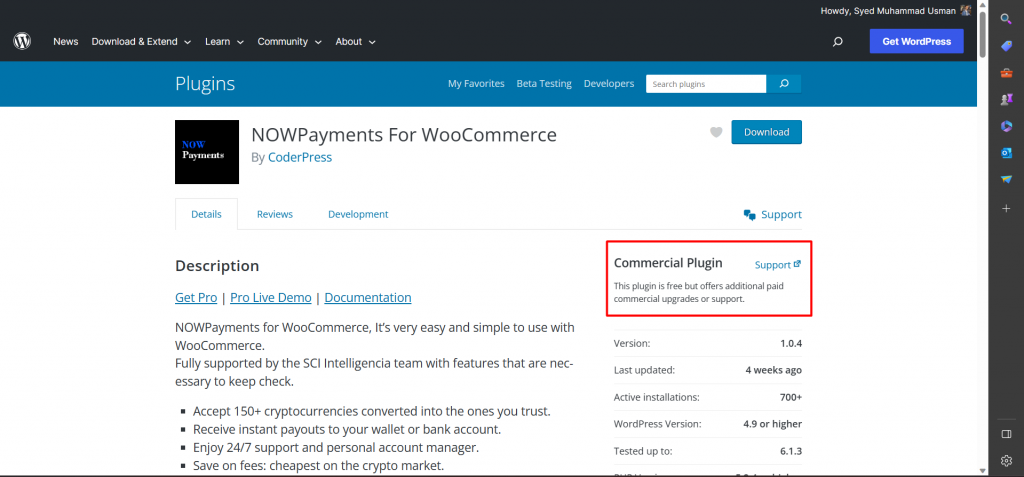Click the WordPress logo icon
1024x477 pixels.
point(22,41)
